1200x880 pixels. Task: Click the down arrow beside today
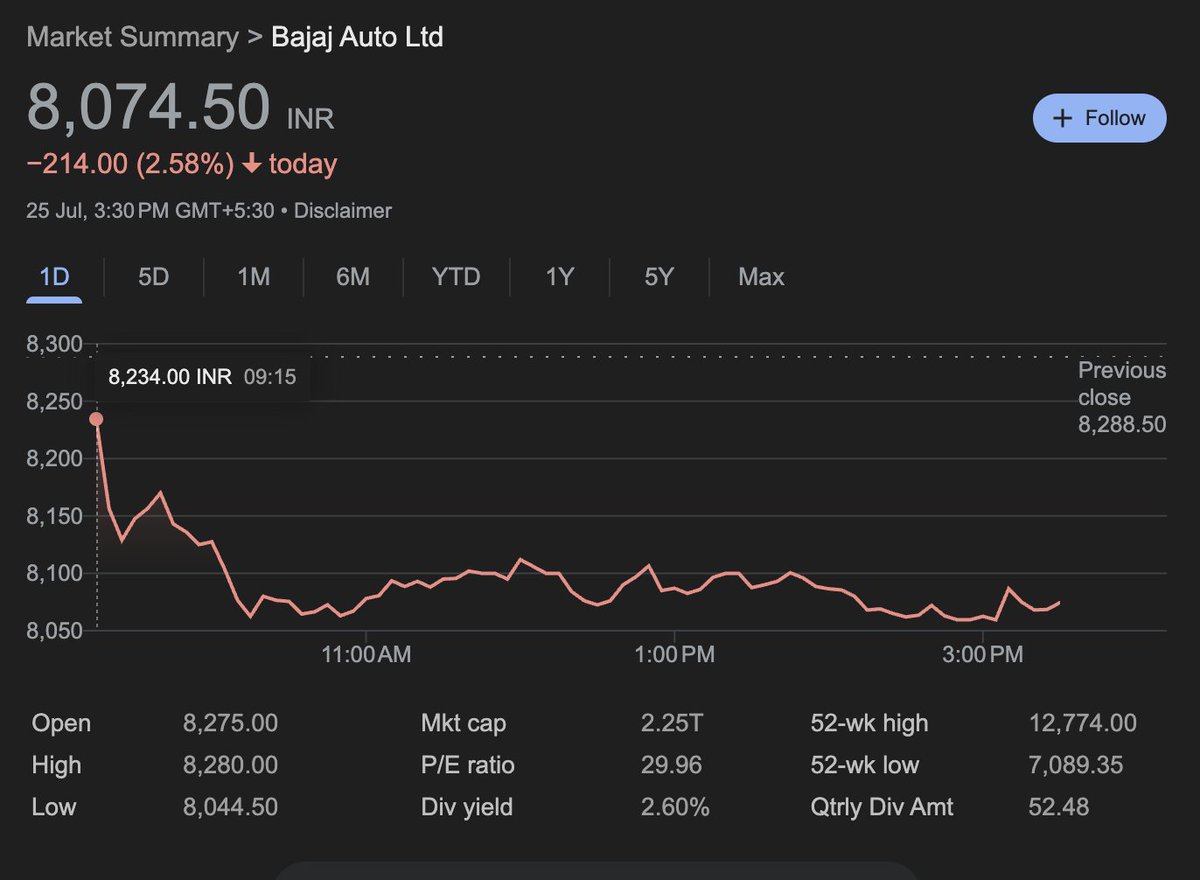(251, 164)
